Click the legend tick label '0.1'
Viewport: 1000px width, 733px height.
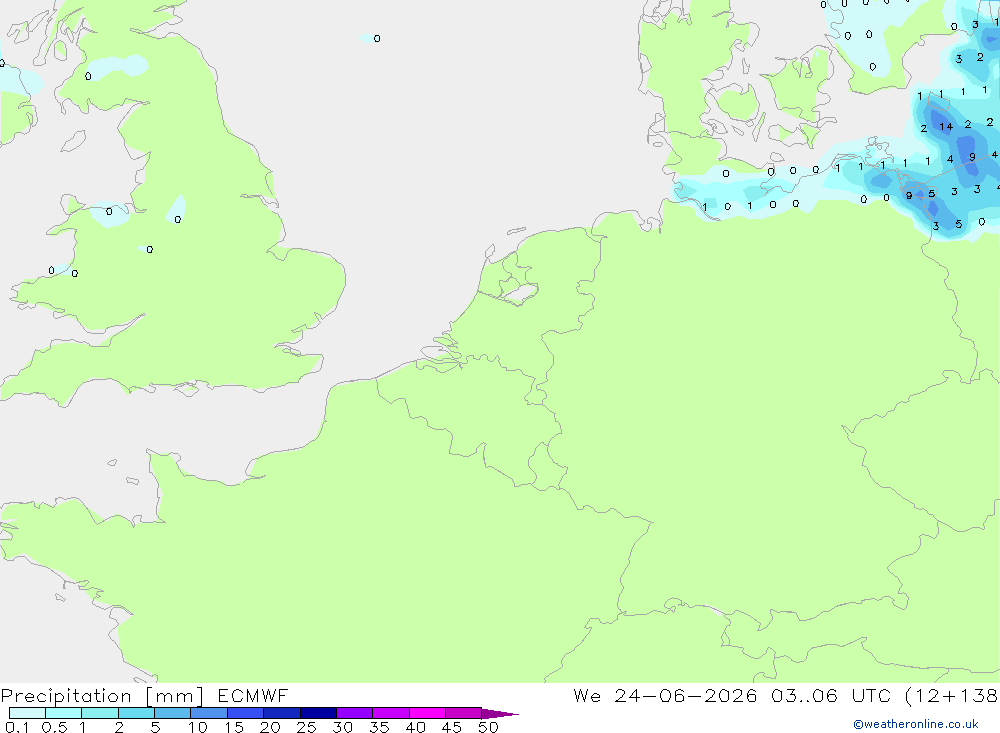[17, 727]
